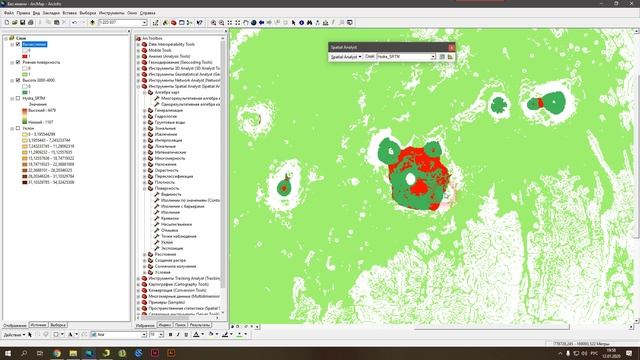Image resolution: width=640 pixels, height=360 pixels.
Task: Switch to the Выборка tab
Action: point(58,325)
